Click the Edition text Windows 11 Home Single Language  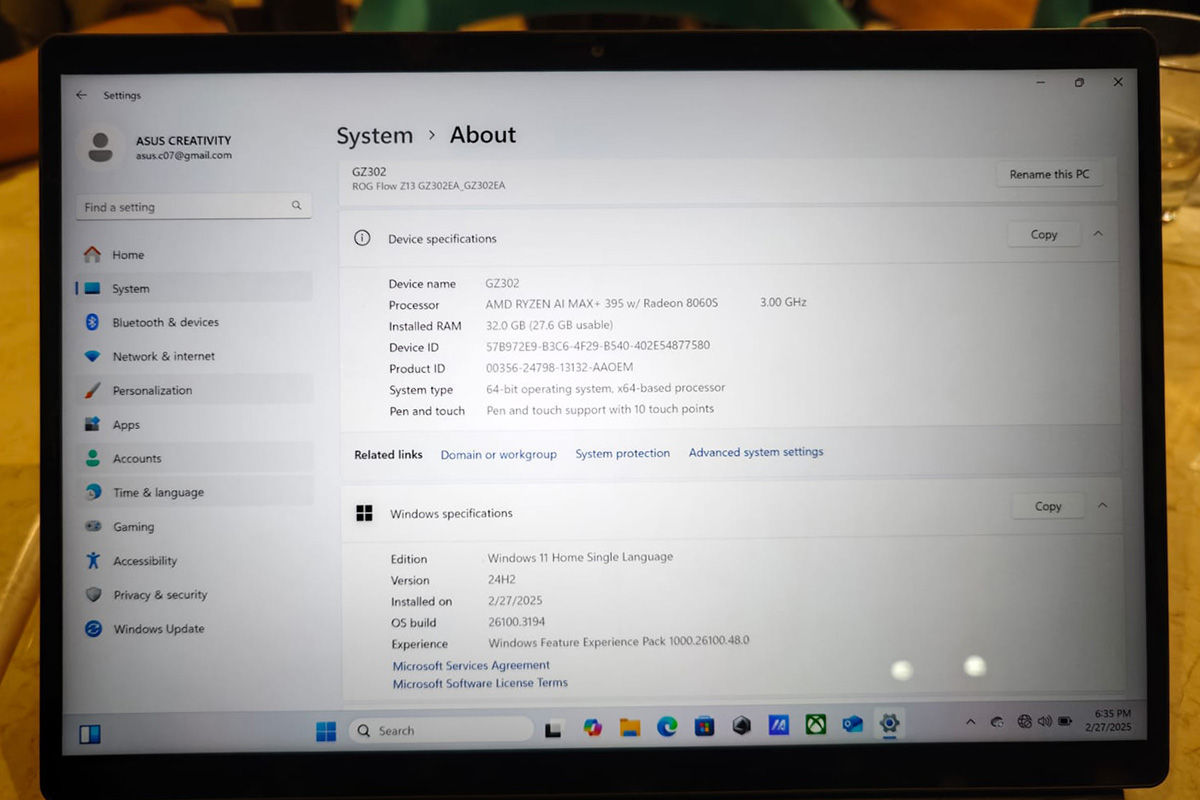point(580,557)
